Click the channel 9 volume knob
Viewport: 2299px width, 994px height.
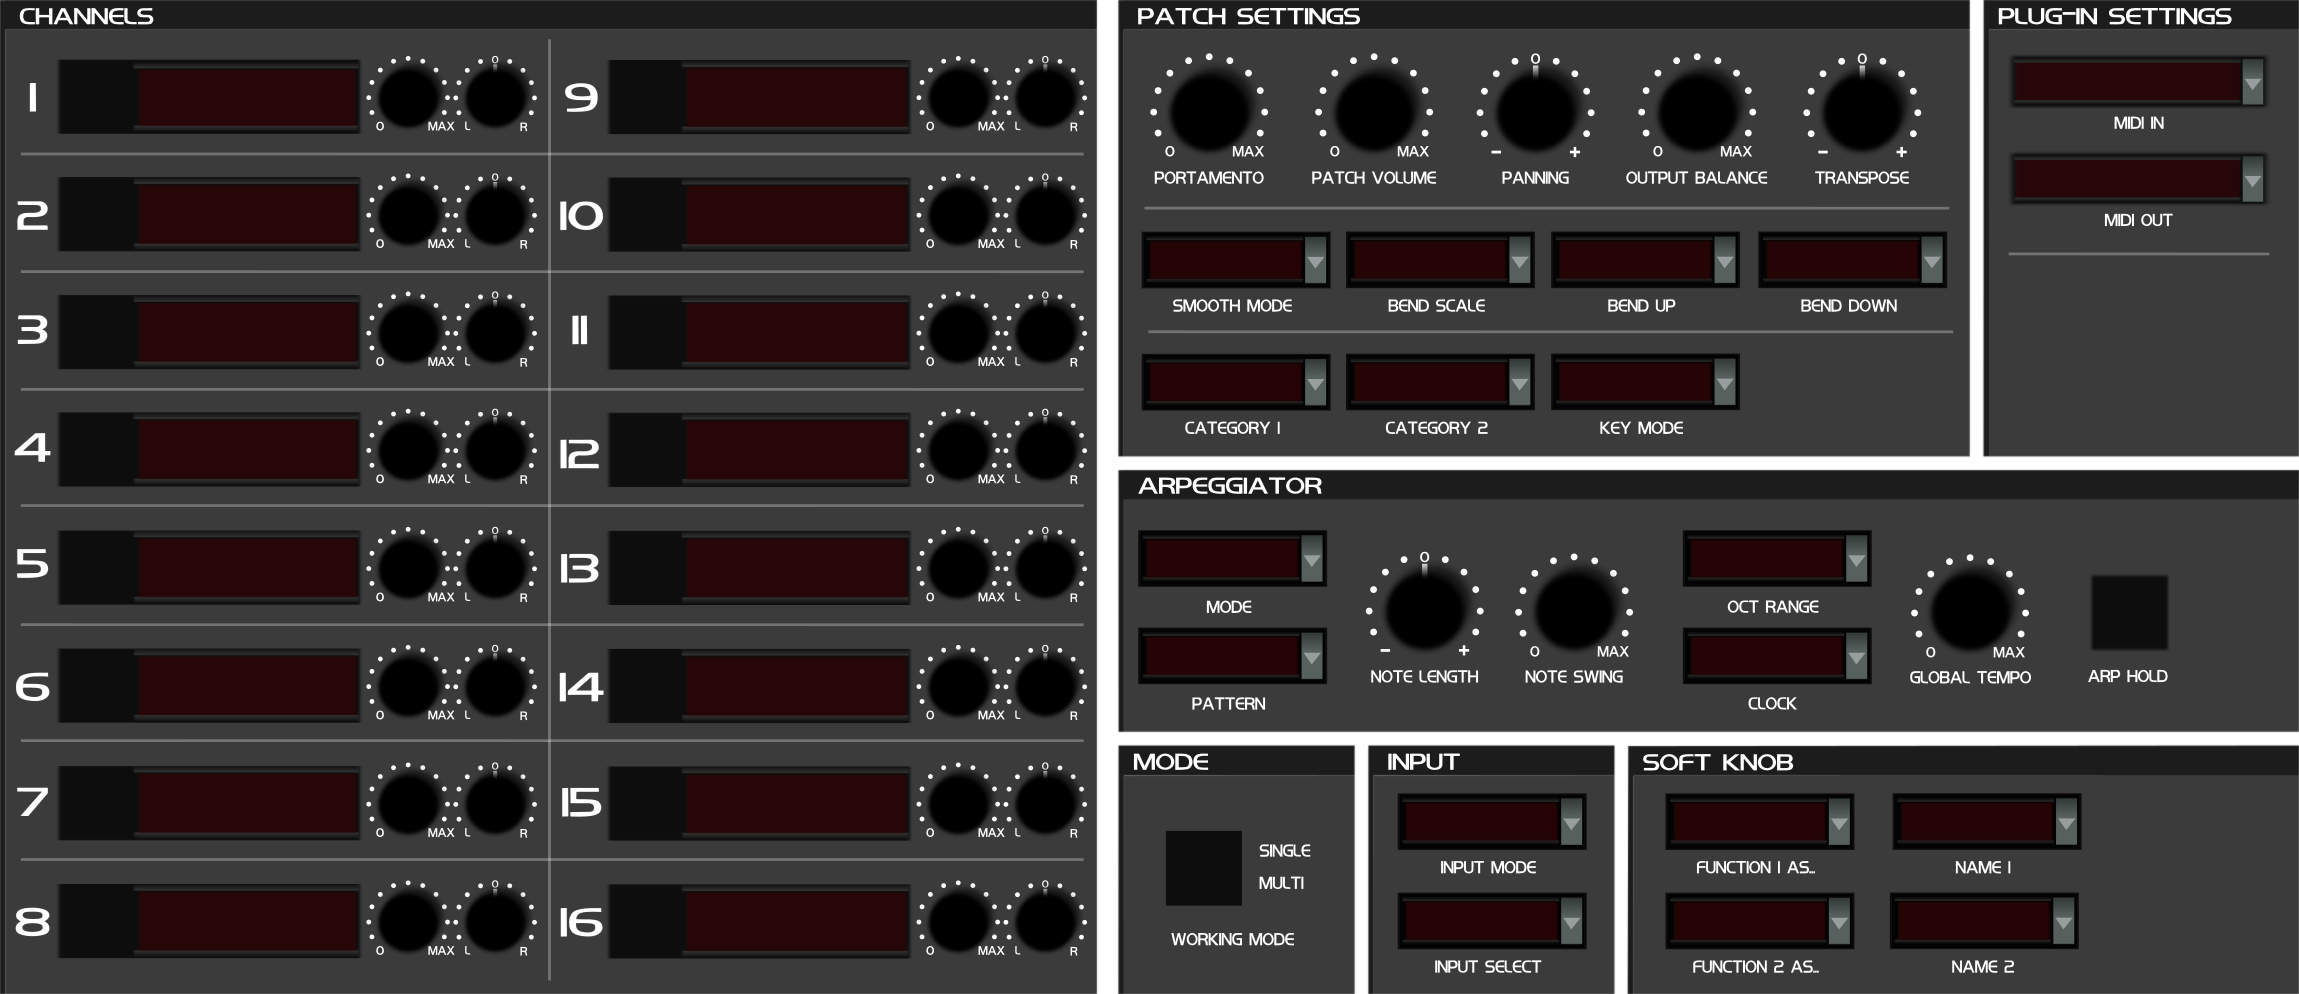[959, 97]
